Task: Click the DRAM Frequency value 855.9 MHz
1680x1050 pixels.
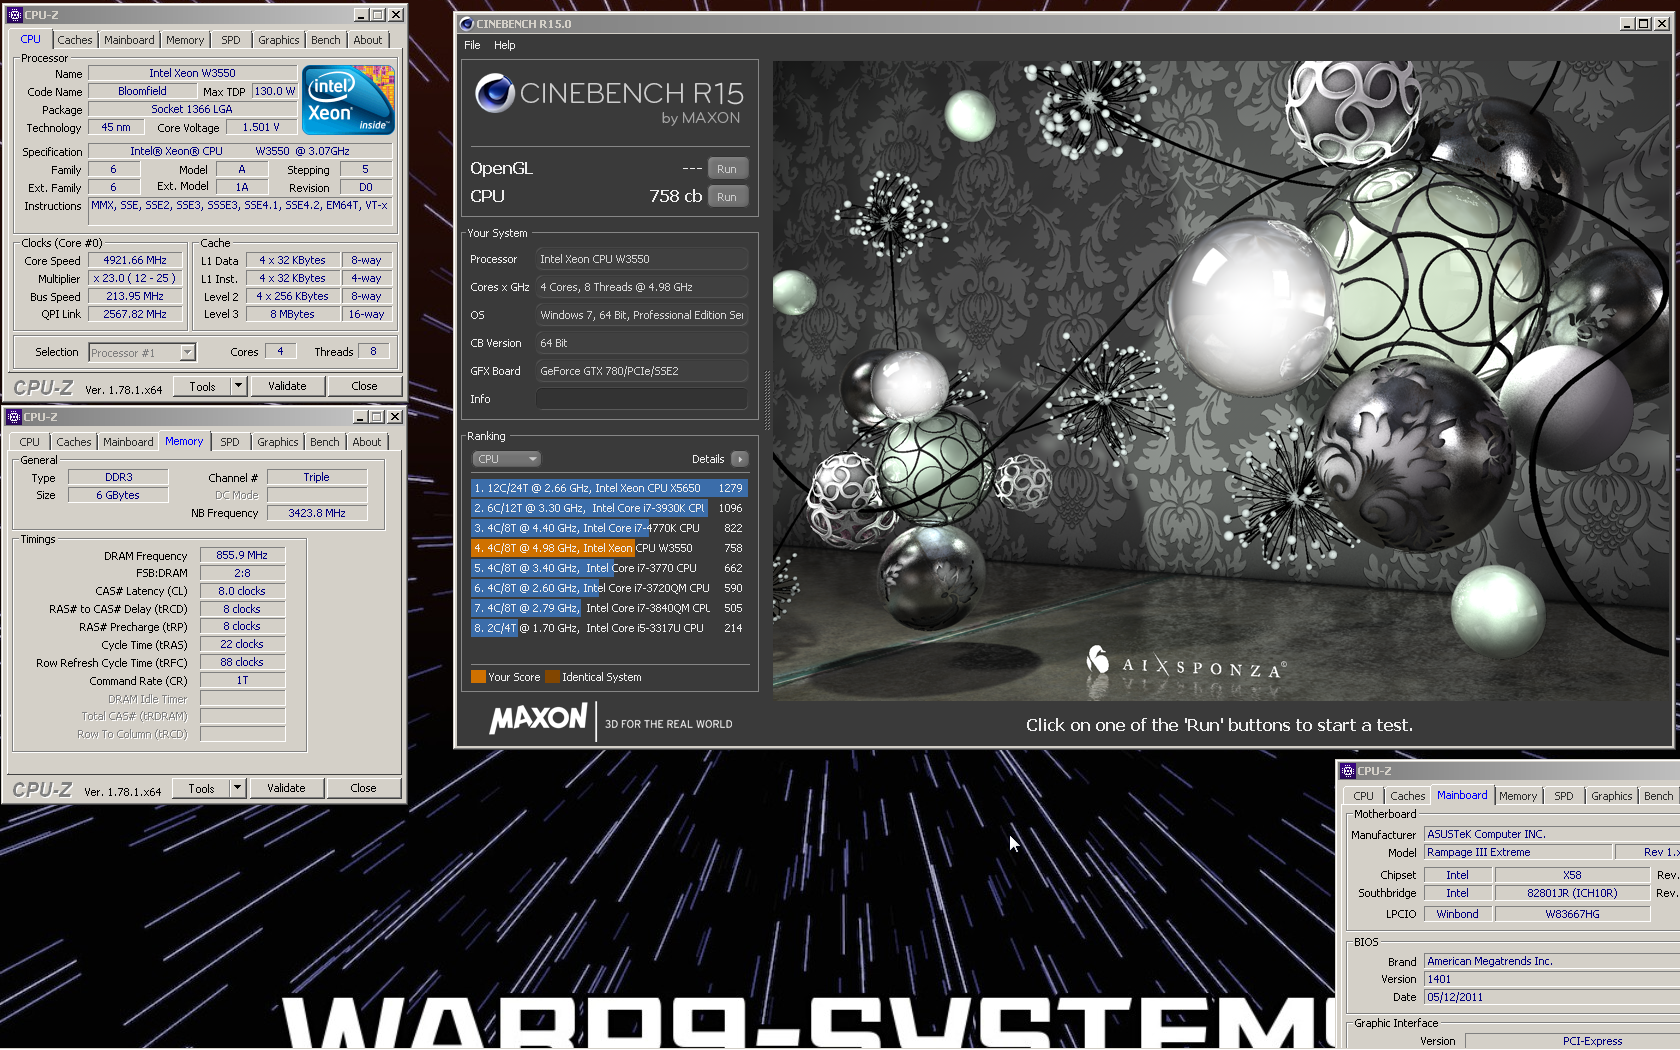Action: (x=242, y=555)
